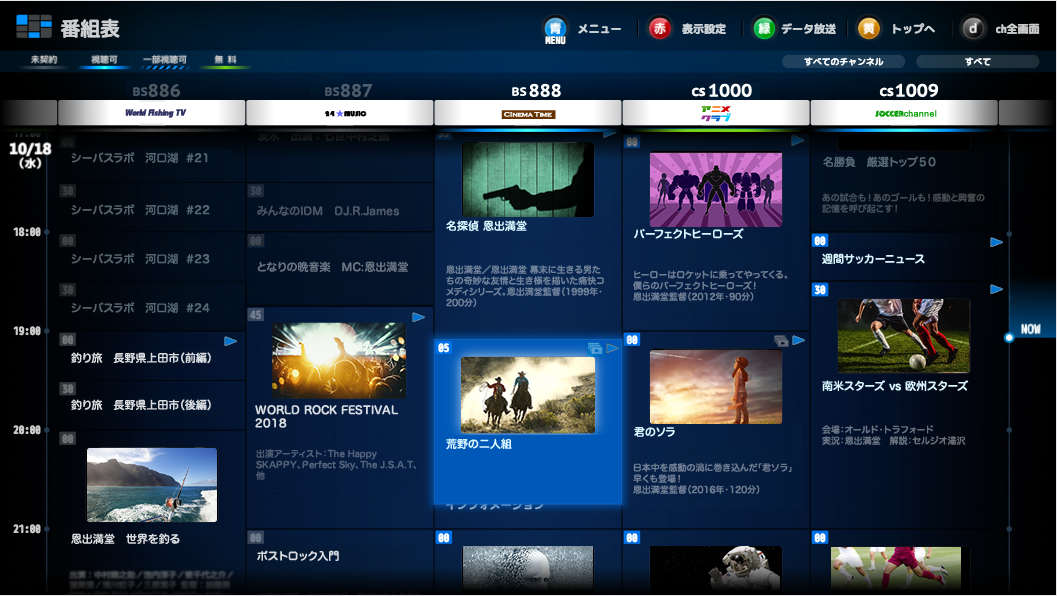This screenshot has height=596, width=1057.
Task: Open the fishing boat sea thumbnail
Action: (152, 485)
